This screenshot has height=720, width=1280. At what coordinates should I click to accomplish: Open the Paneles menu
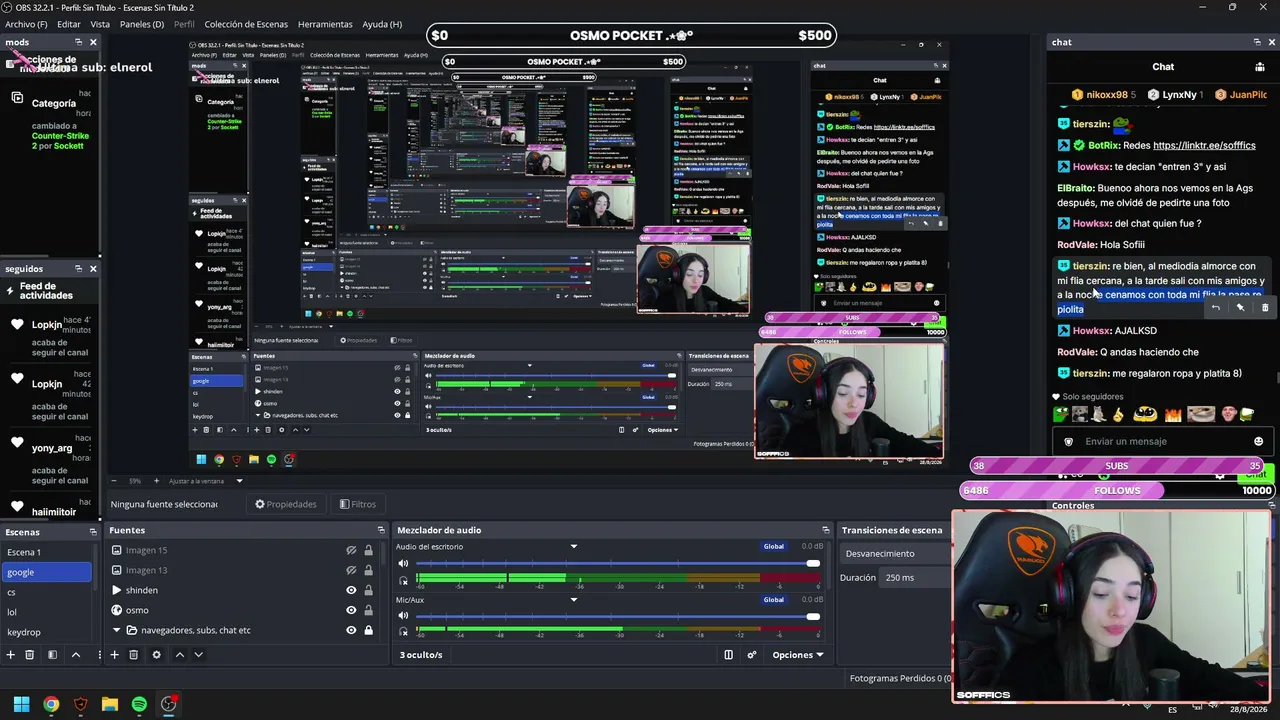point(142,24)
